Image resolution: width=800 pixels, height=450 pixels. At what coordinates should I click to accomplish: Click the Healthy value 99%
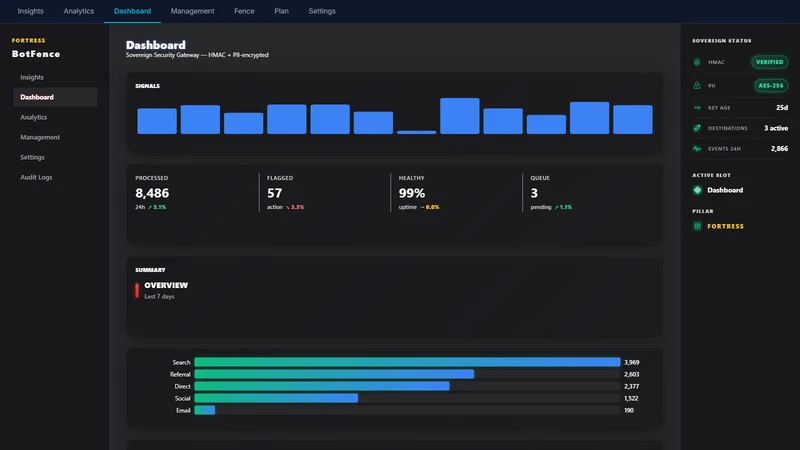(412, 193)
